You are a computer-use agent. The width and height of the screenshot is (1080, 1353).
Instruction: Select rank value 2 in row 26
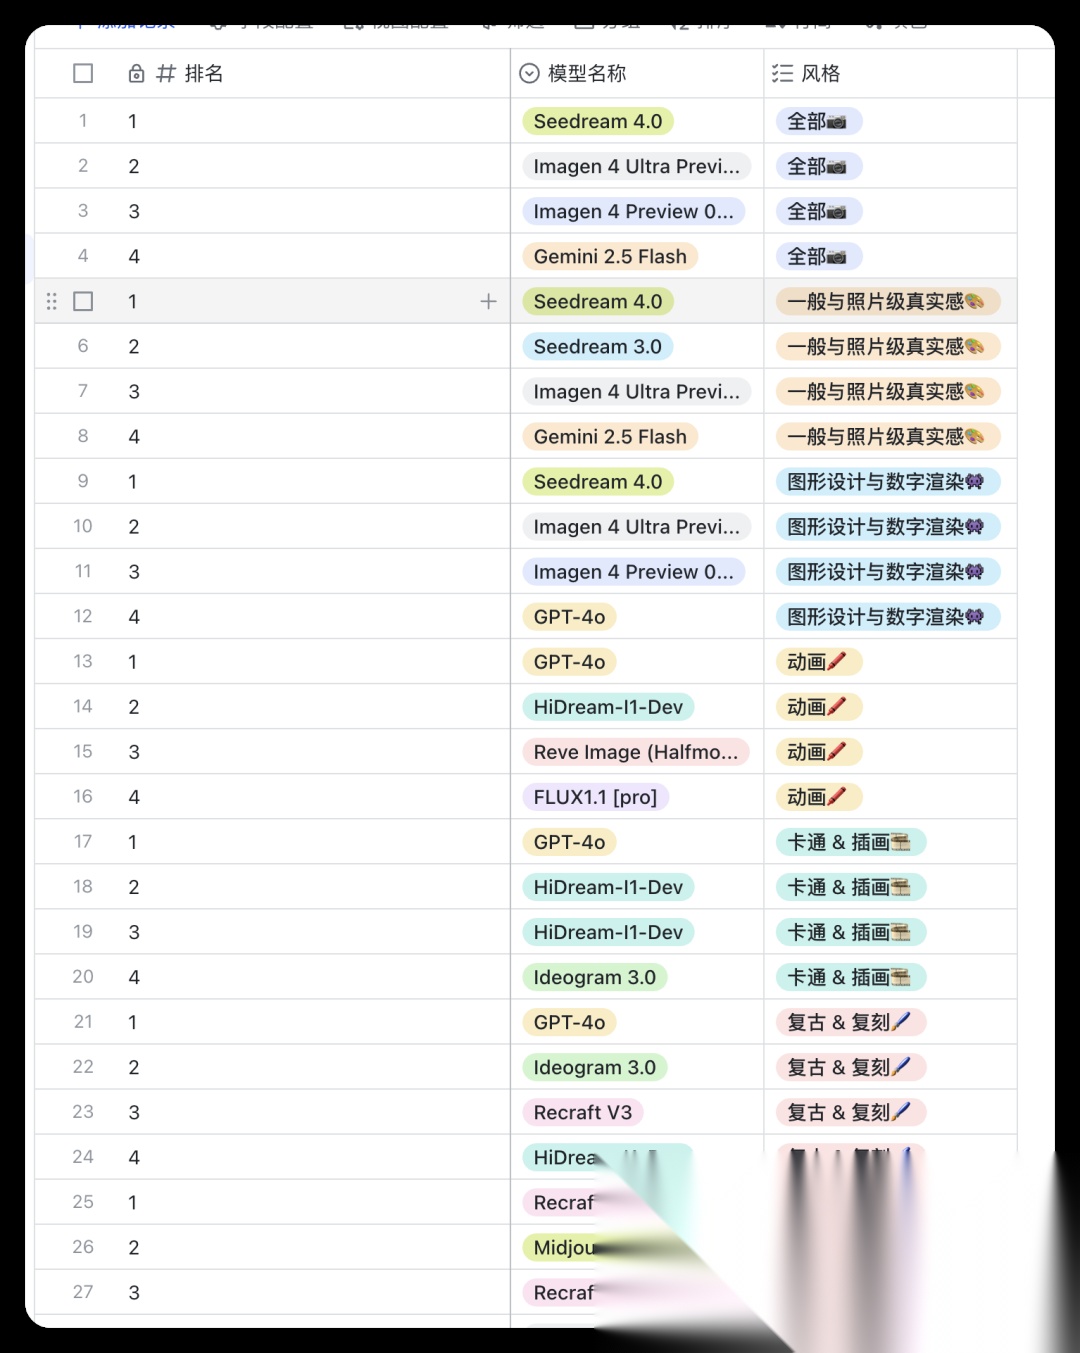(134, 1247)
